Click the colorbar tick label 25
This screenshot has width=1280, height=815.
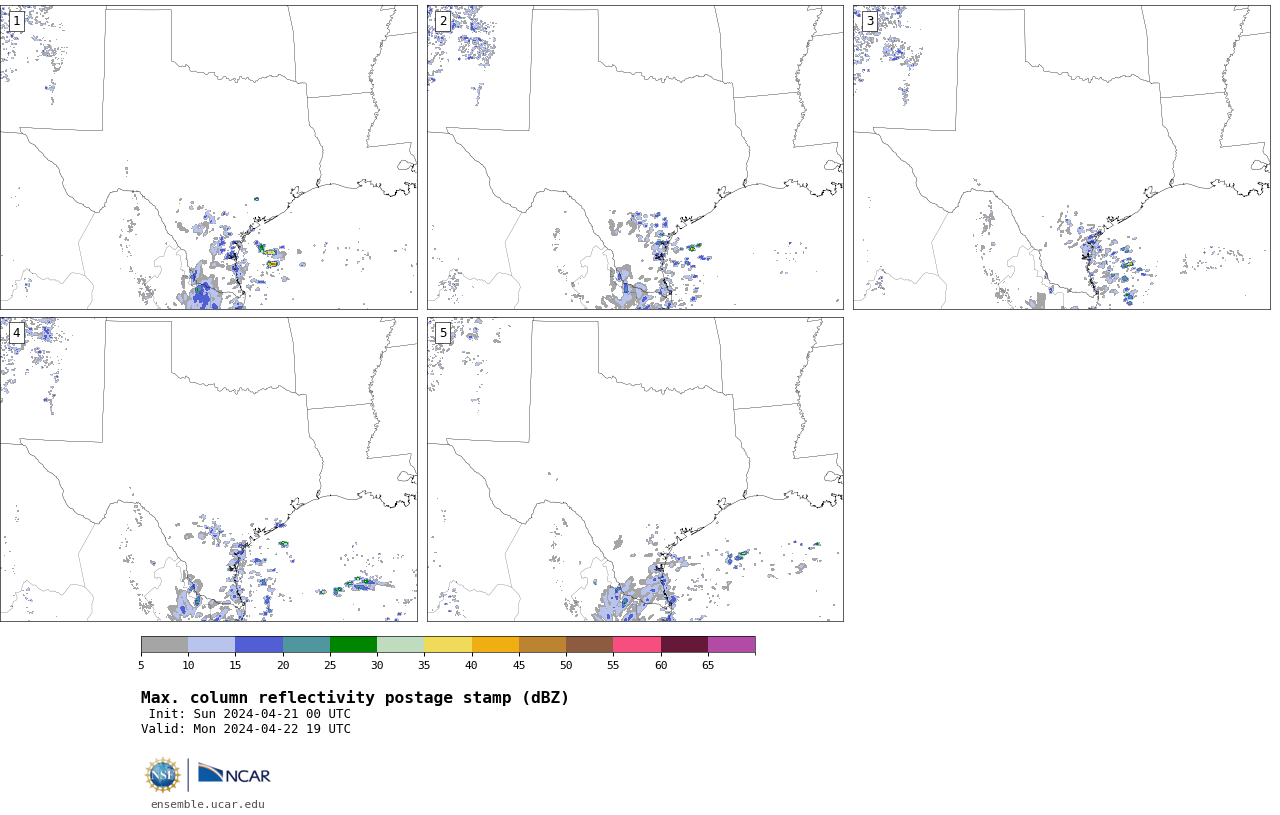pyautogui.click(x=330, y=665)
